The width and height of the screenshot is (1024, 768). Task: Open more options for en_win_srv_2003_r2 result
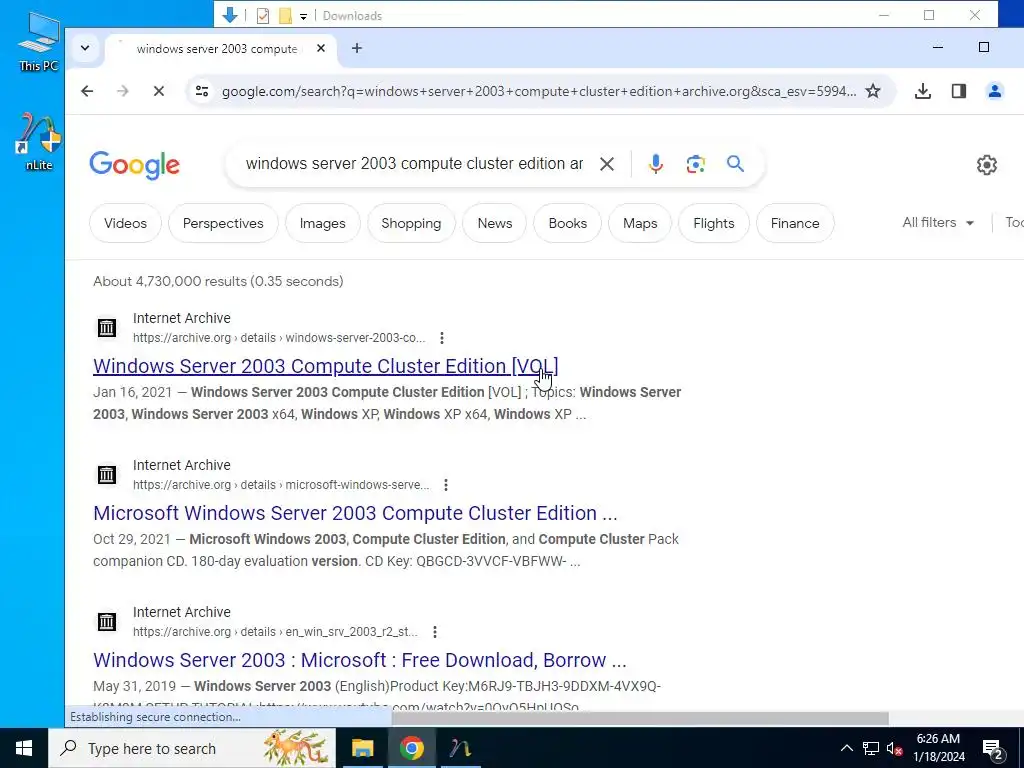[435, 632]
